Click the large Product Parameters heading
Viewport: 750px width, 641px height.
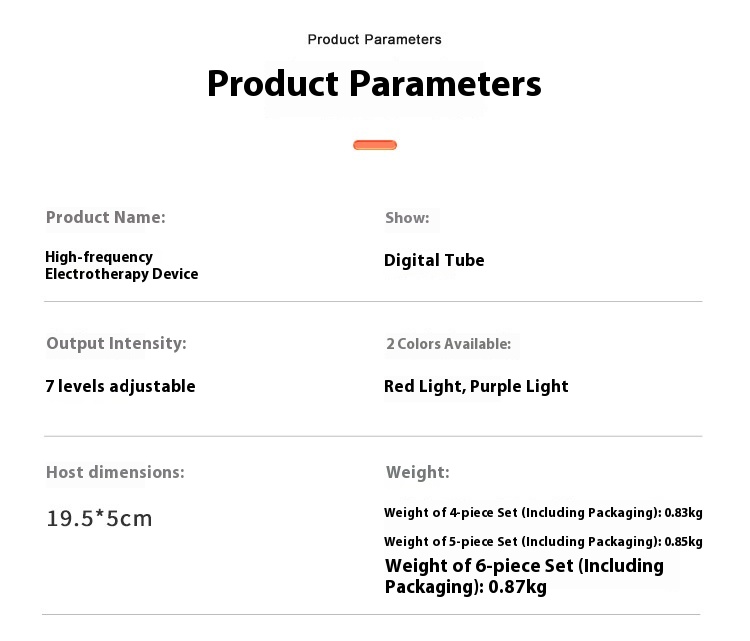click(374, 83)
